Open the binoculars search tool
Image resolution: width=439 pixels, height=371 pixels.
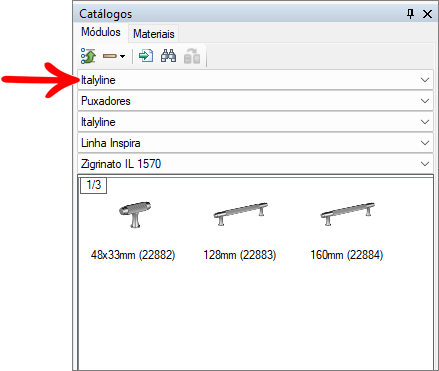coord(168,56)
